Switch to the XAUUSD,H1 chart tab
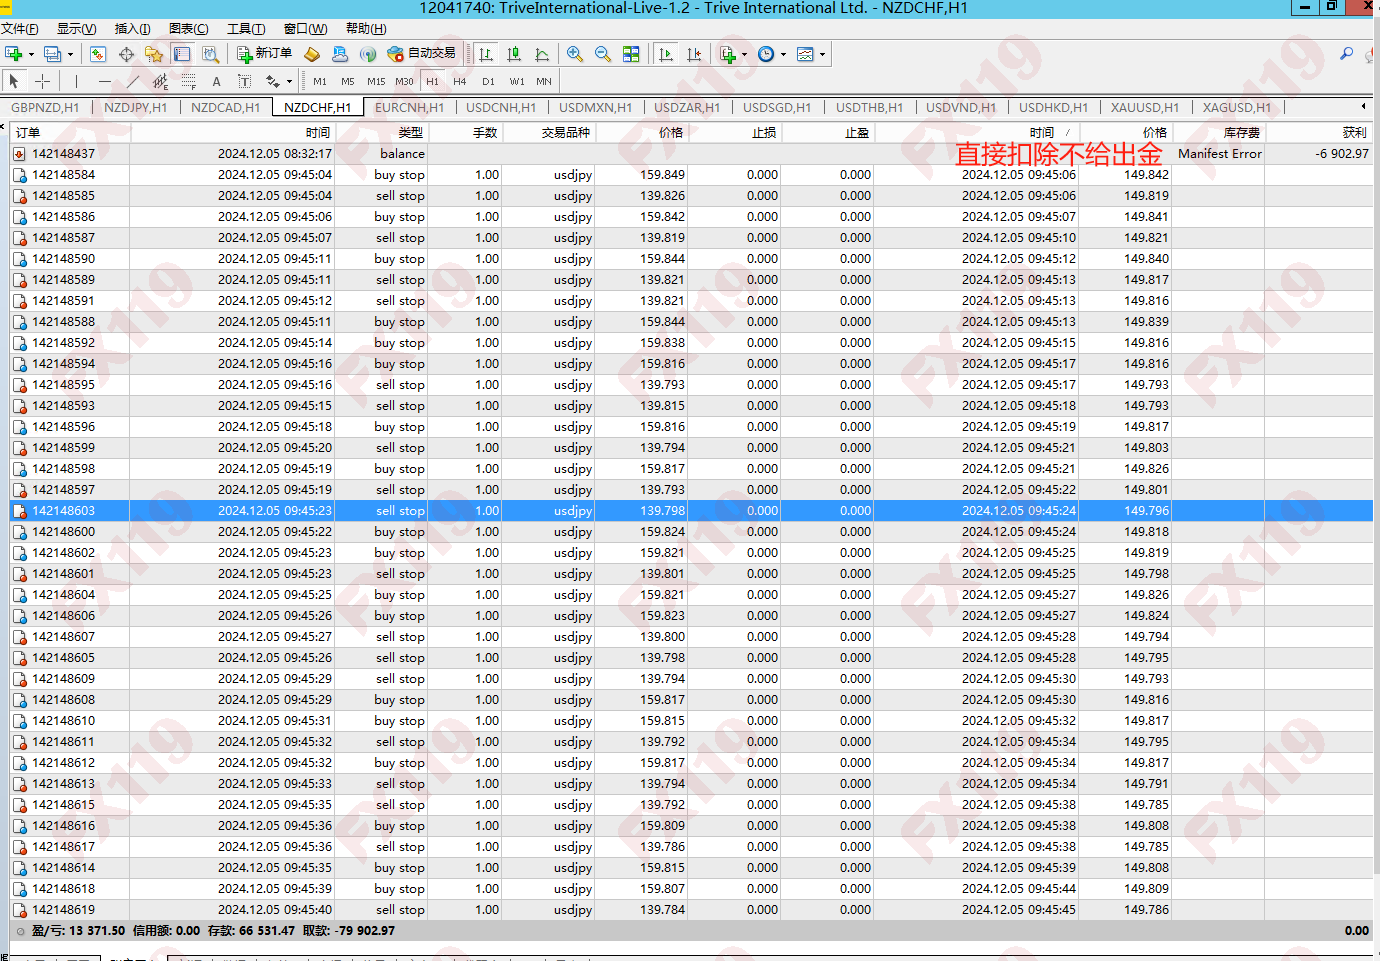Screen dimensions: 1380x961 pos(1144,107)
